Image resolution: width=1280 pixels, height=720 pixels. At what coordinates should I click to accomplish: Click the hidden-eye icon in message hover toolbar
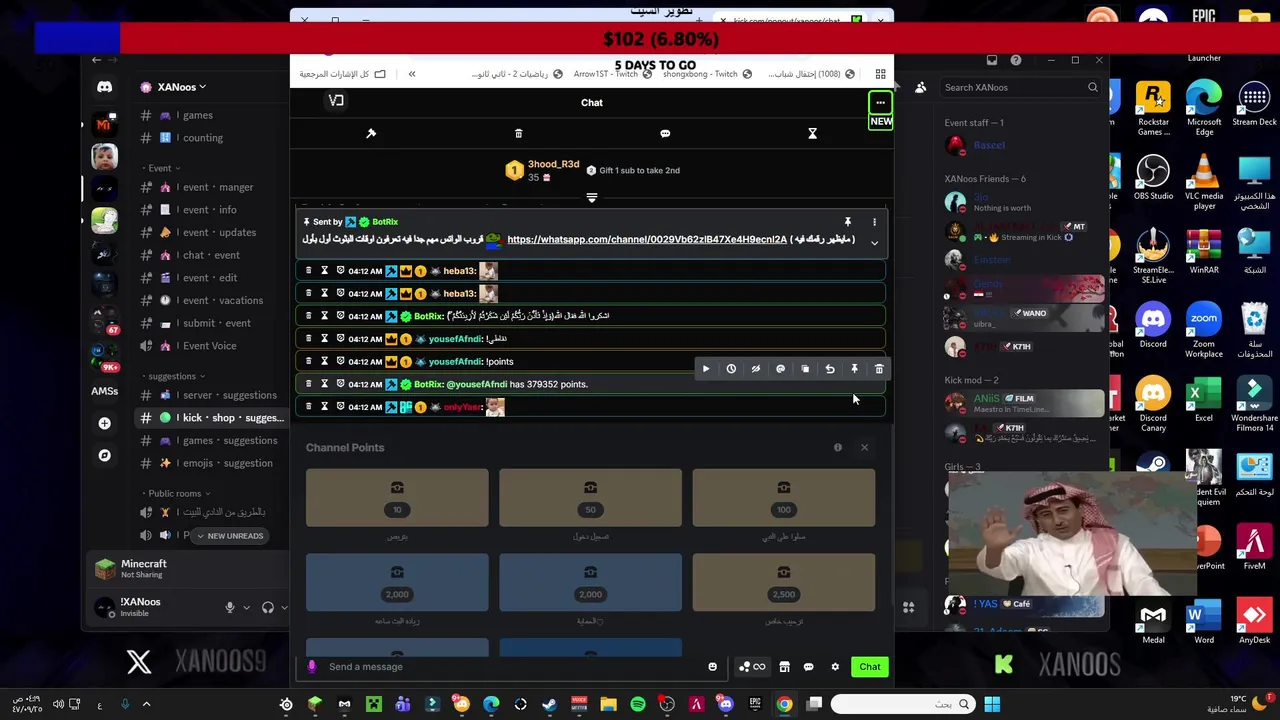(756, 369)
